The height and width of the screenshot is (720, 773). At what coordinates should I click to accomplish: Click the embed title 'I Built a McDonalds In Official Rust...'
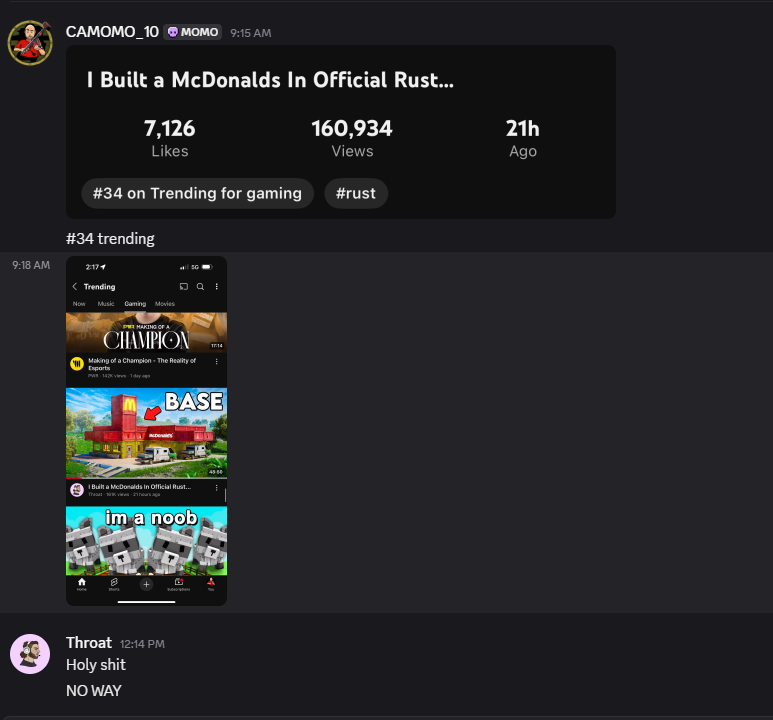[x=270, y=80]
